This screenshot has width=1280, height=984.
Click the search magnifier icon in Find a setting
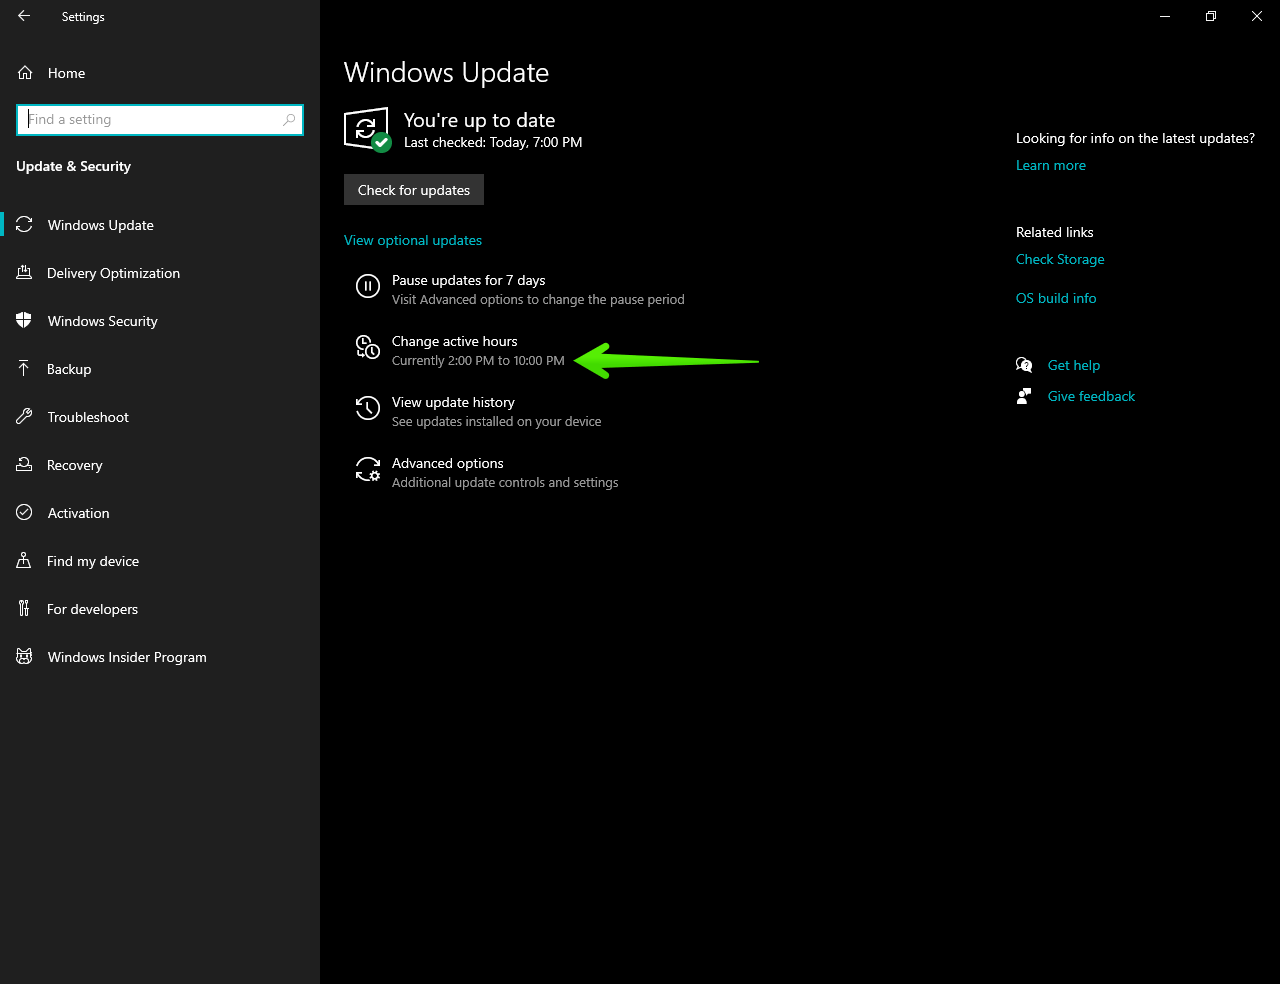coord(289,120)
